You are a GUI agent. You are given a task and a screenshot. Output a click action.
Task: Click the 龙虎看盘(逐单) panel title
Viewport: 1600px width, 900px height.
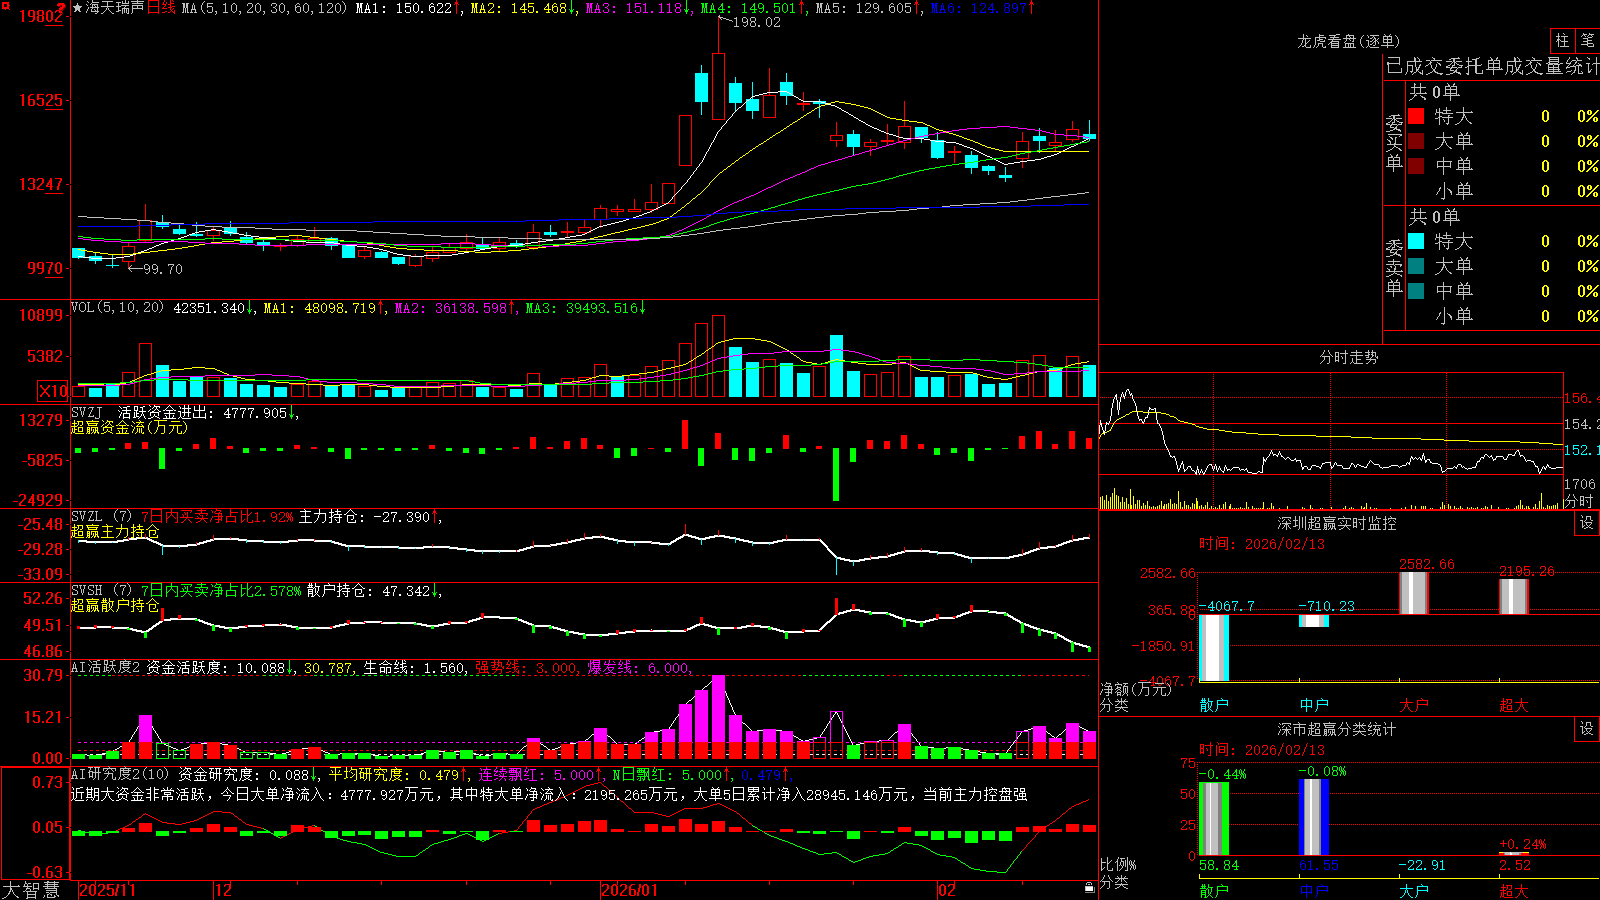1348,41
